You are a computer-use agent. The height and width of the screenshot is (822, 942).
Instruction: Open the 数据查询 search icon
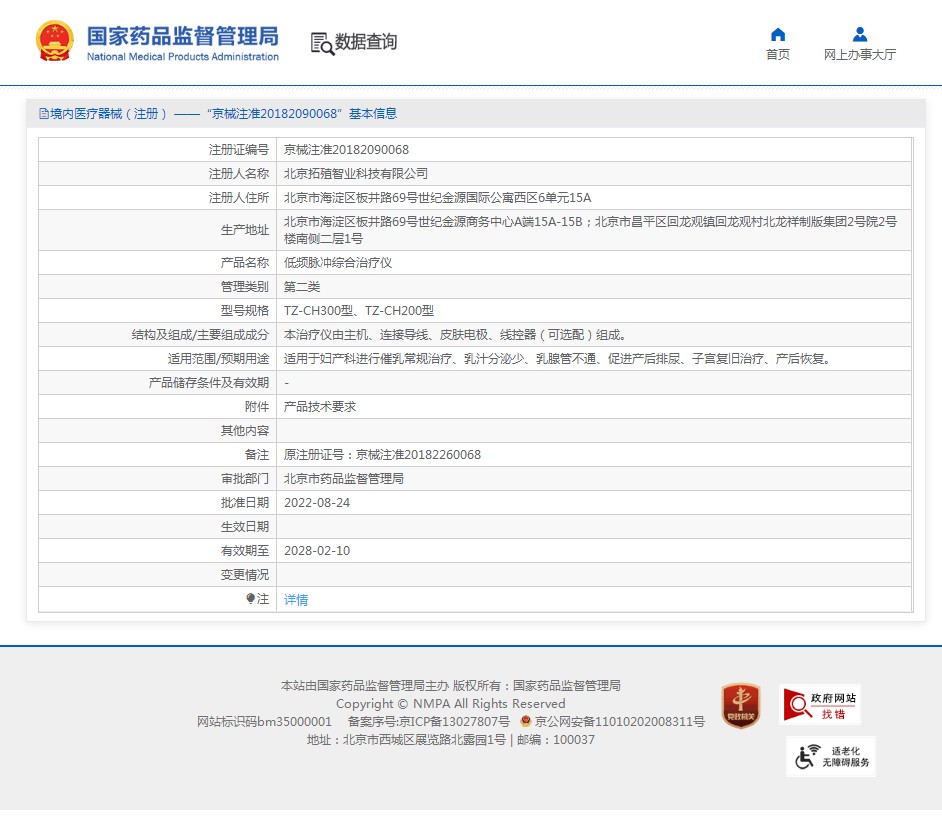(322, 43)
